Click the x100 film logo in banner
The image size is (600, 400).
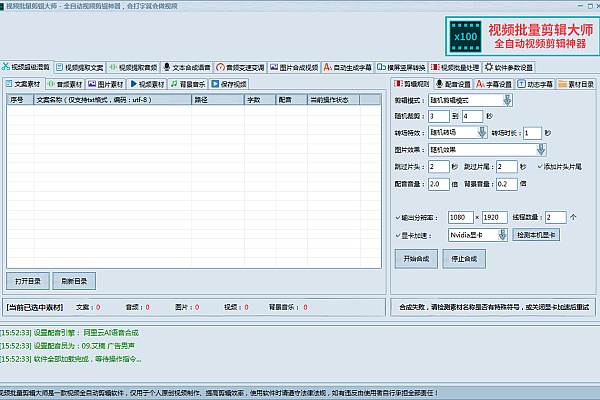[465, 36]
